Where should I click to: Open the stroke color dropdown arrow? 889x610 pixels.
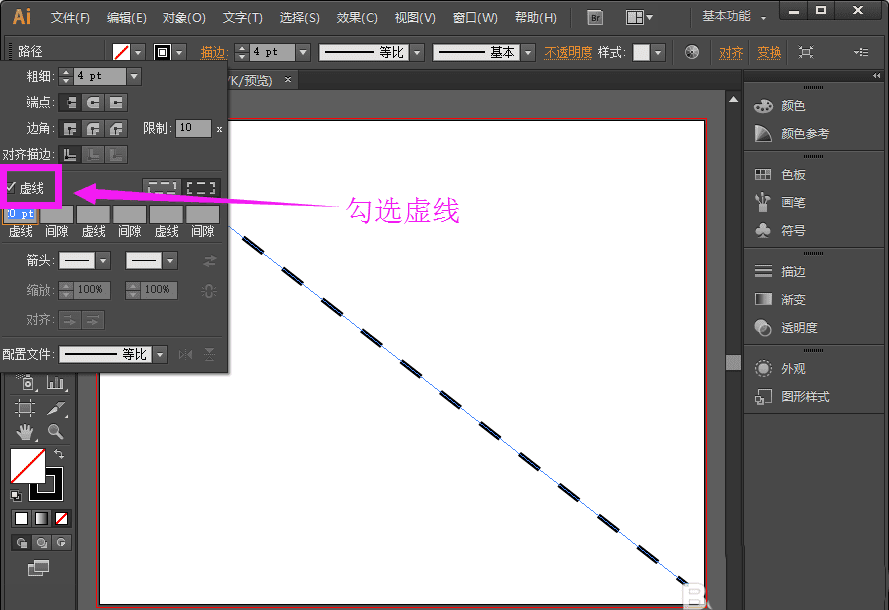click(179, 52)
